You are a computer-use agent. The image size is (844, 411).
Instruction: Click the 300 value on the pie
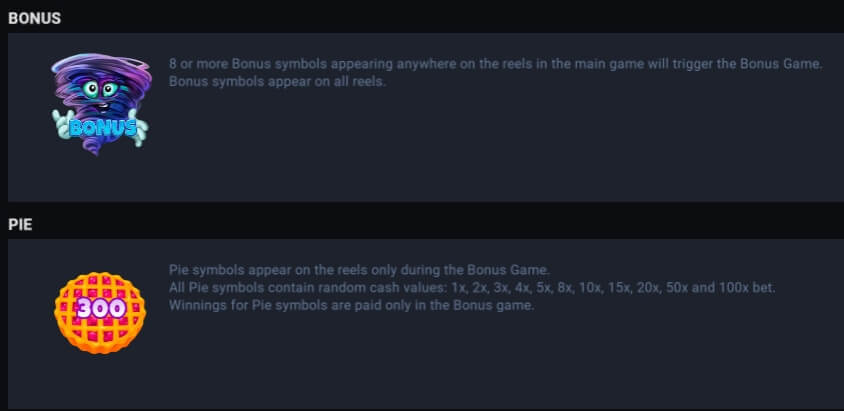click(x=101, y=309)
